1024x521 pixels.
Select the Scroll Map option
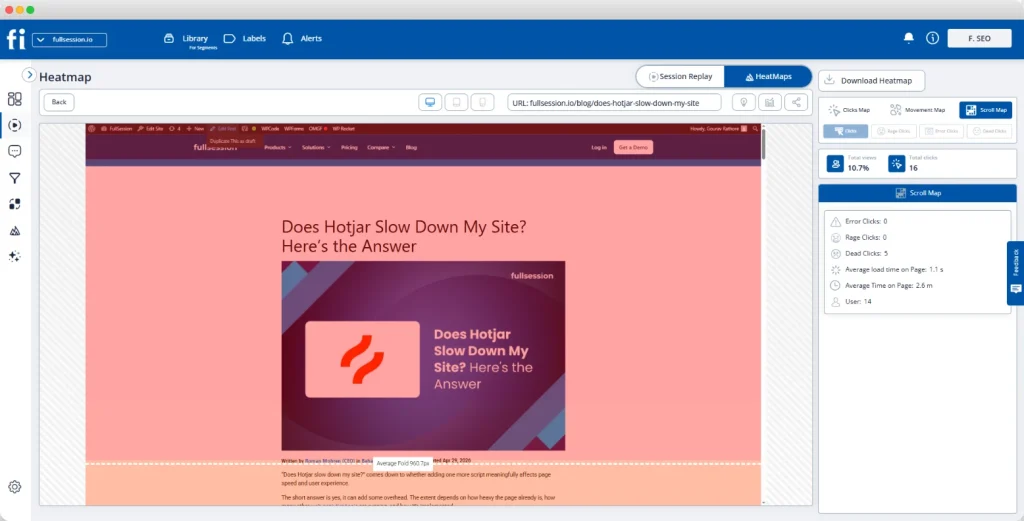[x=985, y=110]
